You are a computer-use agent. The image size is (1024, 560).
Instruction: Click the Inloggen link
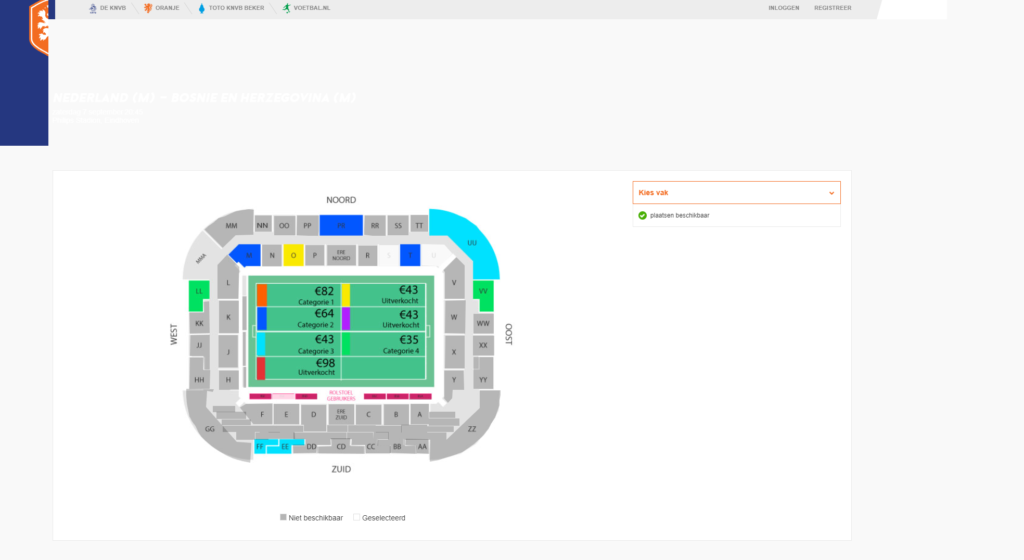pyautogui.click(x=783, y=8)
